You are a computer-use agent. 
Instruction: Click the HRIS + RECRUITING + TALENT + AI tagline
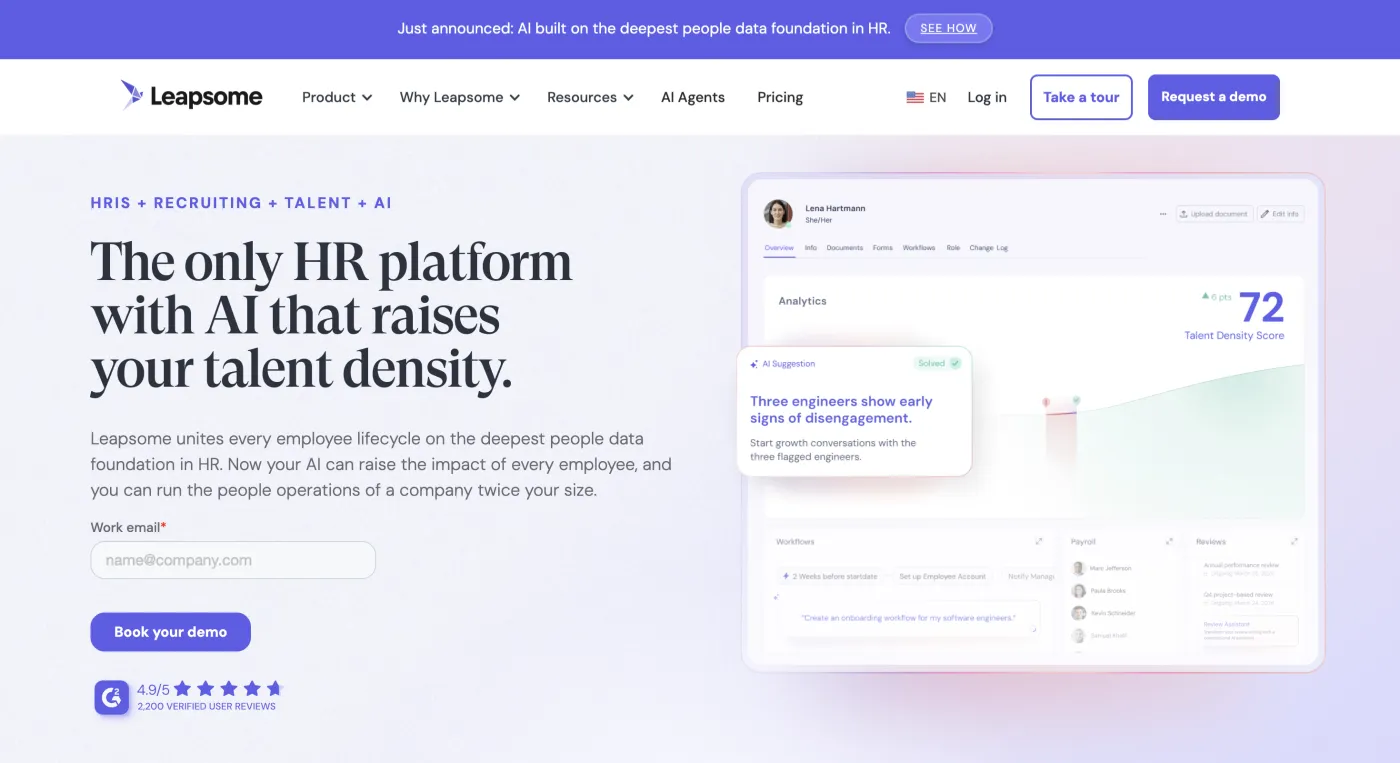(241, 203)
